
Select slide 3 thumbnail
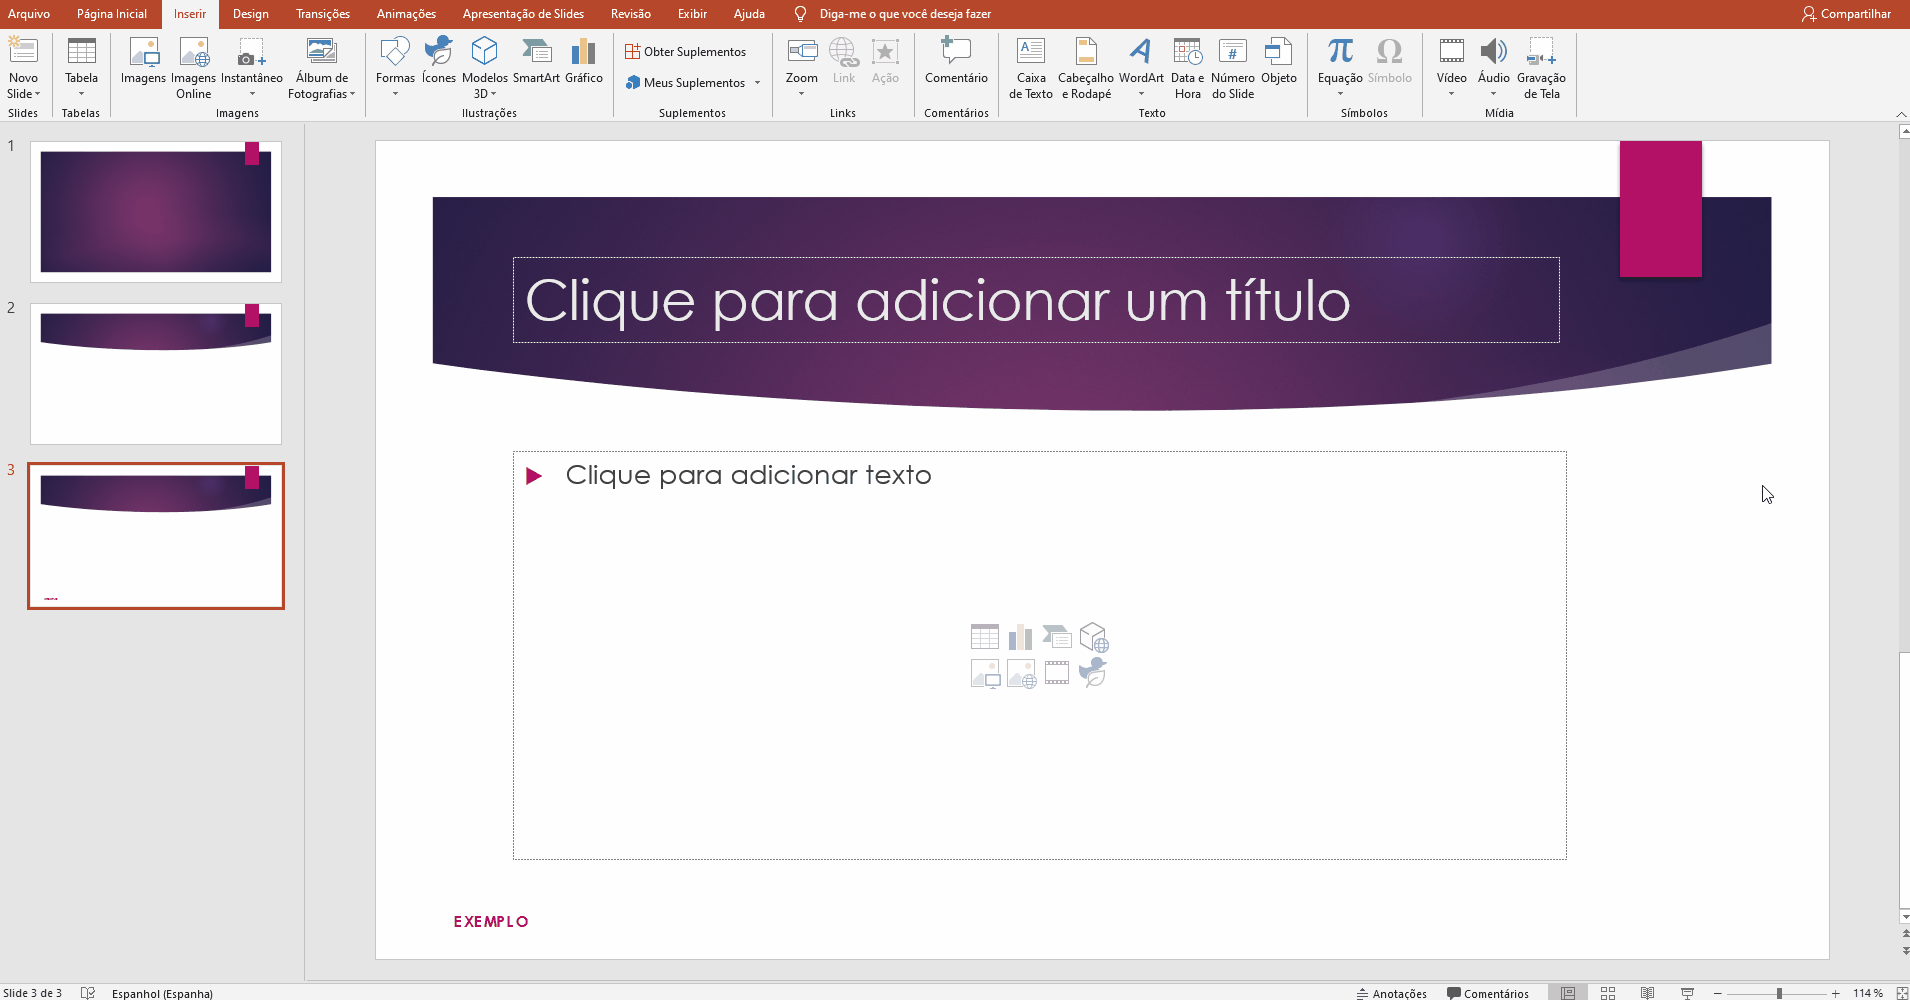coord(156,536)
